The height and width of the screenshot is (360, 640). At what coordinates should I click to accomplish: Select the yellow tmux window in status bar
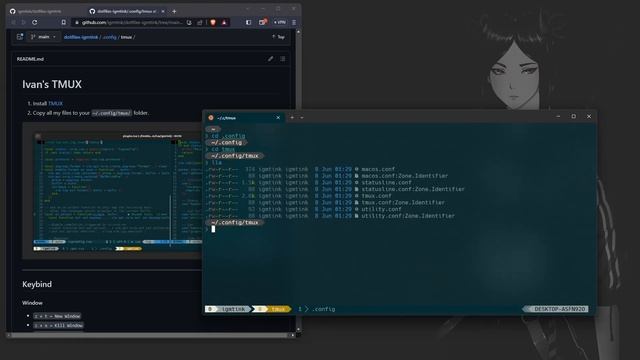coord(272,309)
